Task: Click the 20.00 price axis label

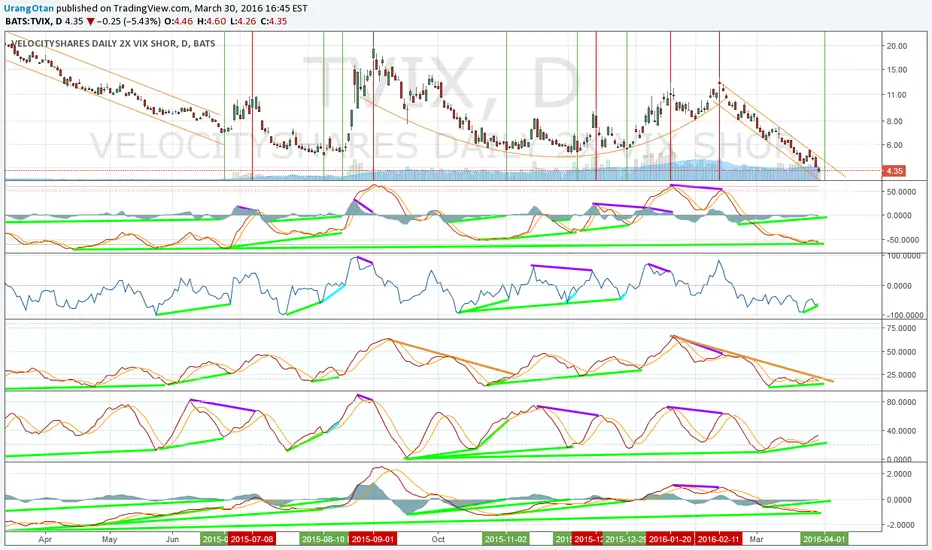Action: pyautogui.click(x=896, y=46)
